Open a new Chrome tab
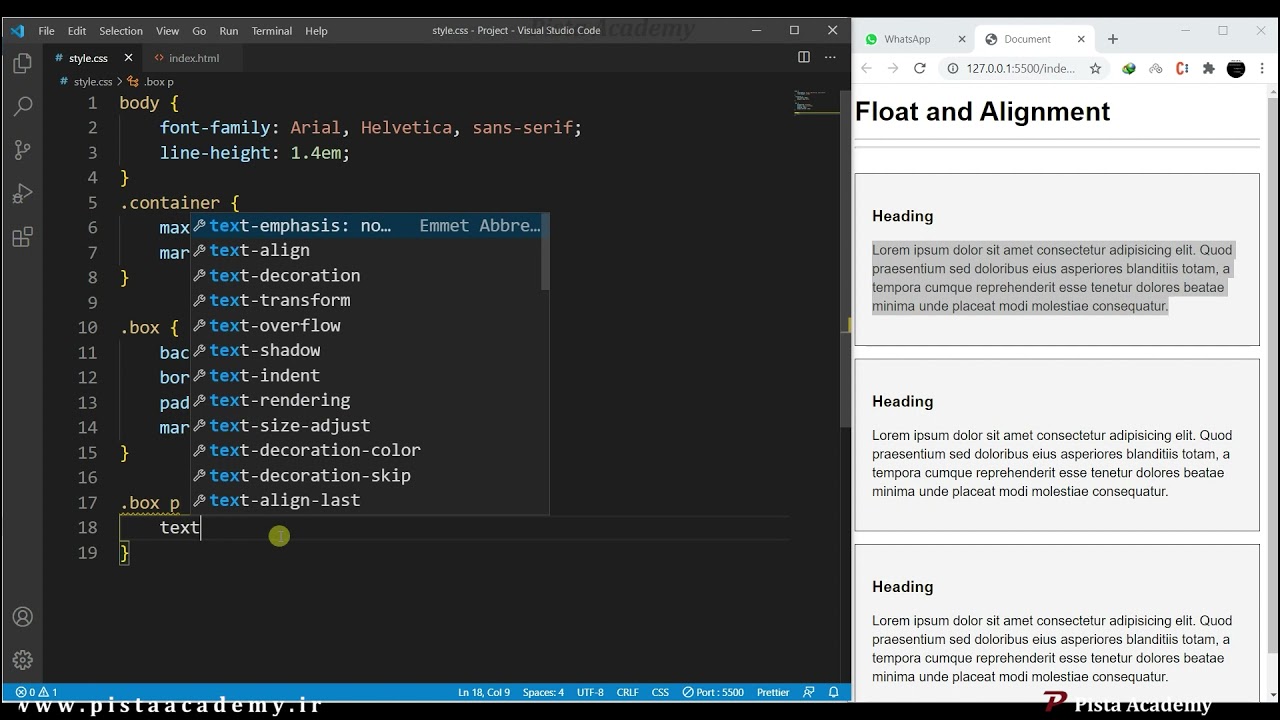The height and width of the screenshot is (720, 1280). [x=1113, y=39]
